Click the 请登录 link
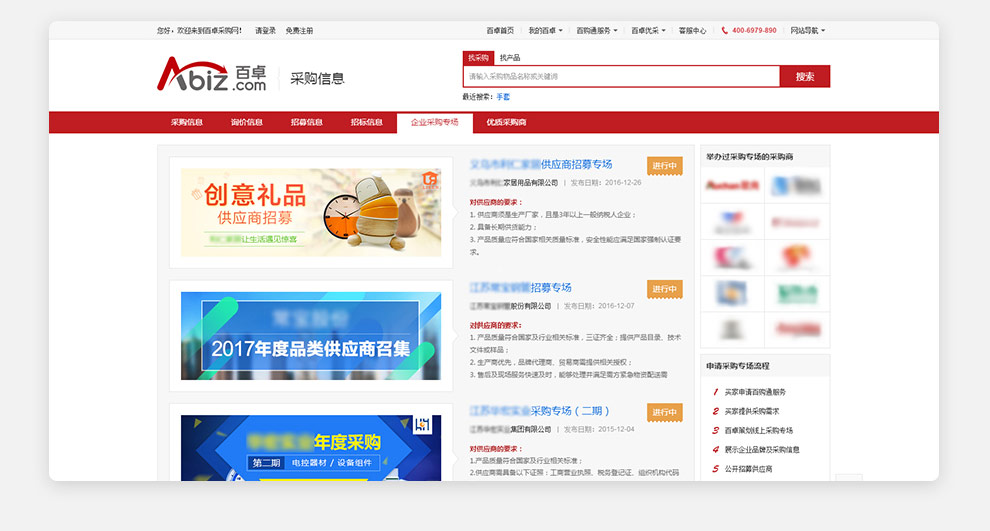This screenshot has height=531, width=990. point(265,30)
